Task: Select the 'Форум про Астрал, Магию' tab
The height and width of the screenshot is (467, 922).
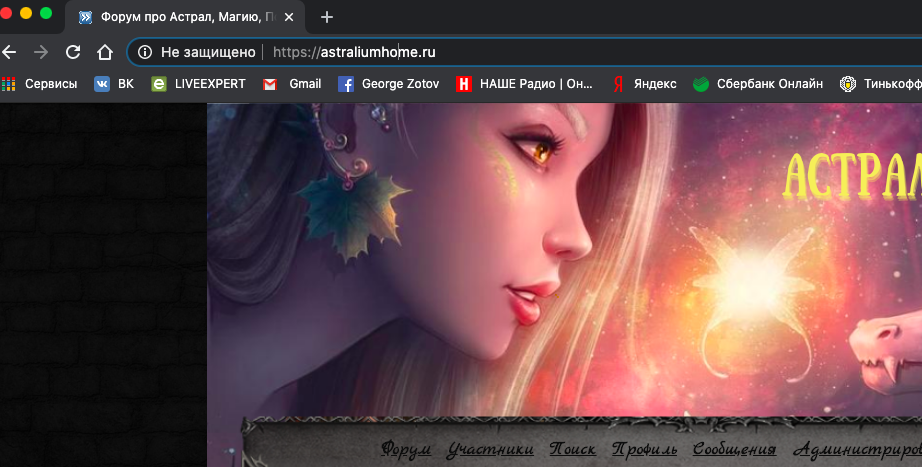Action: 185,17
